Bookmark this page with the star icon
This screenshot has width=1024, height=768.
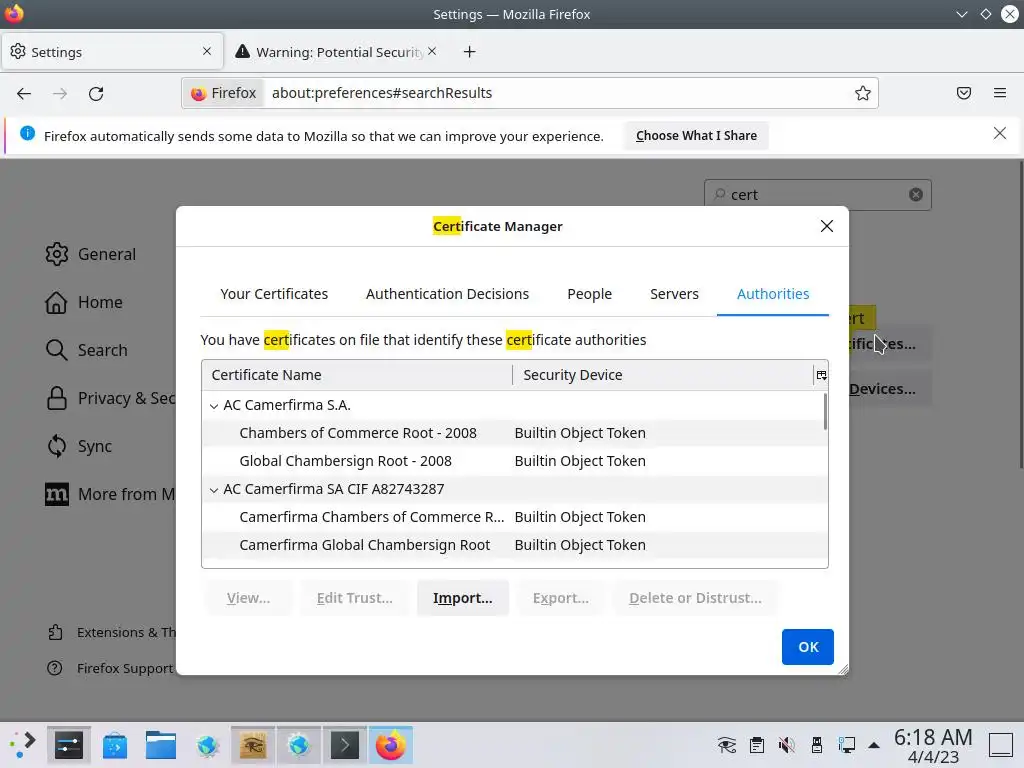(862, 93)
